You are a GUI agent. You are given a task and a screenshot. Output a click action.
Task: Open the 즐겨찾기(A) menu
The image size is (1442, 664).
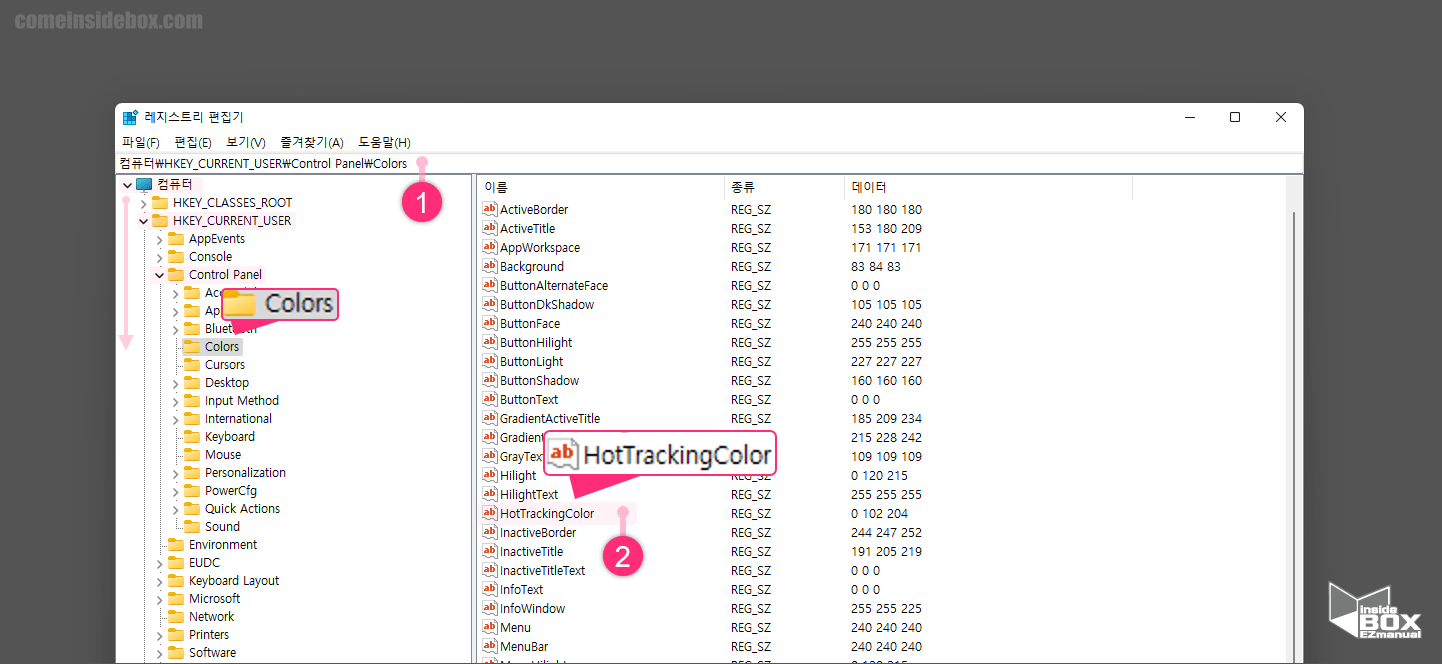311,142
